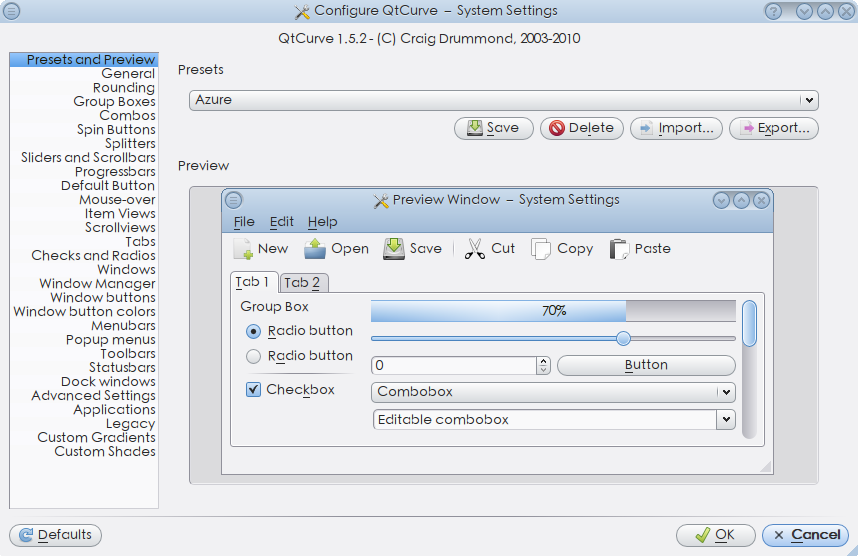Toggle the Checkbox option
The image size is (858, 556).
coord(253,390)
